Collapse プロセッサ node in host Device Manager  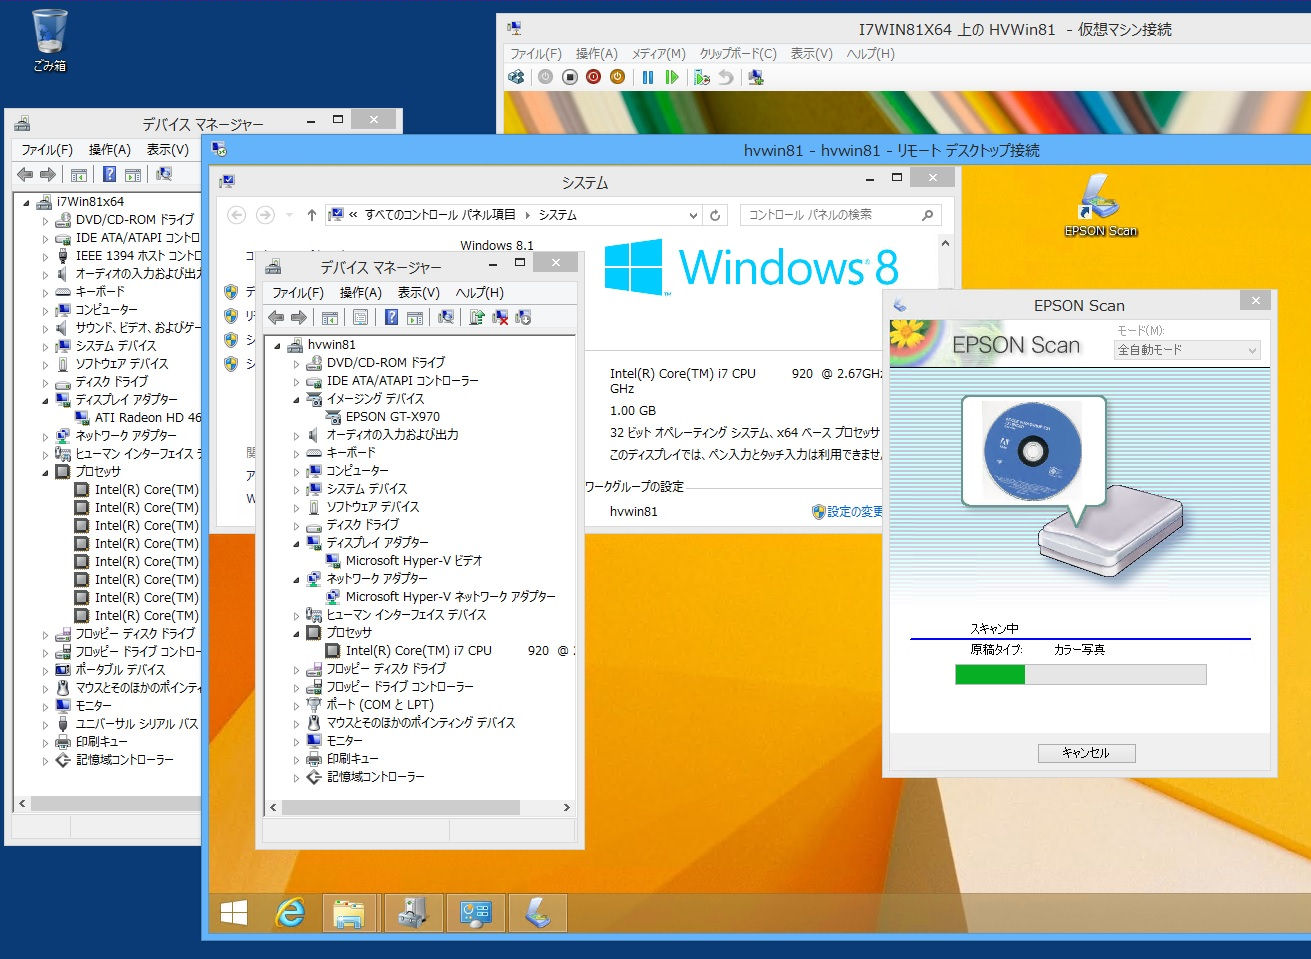46,472
